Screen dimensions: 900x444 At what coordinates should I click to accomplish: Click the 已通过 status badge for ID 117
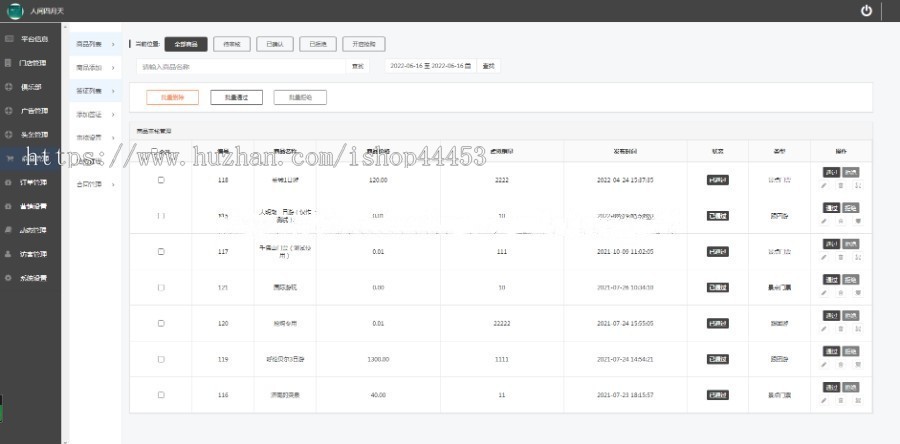coord(717,251)
